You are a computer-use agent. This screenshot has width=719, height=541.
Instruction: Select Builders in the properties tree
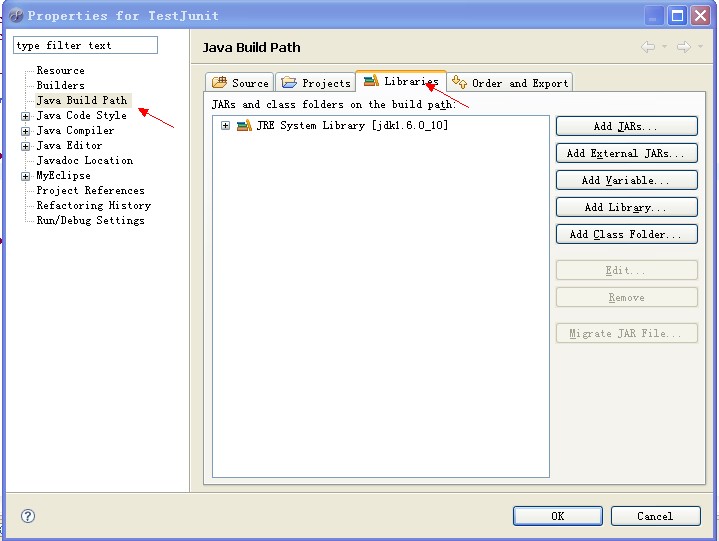(x=61, y=85)
